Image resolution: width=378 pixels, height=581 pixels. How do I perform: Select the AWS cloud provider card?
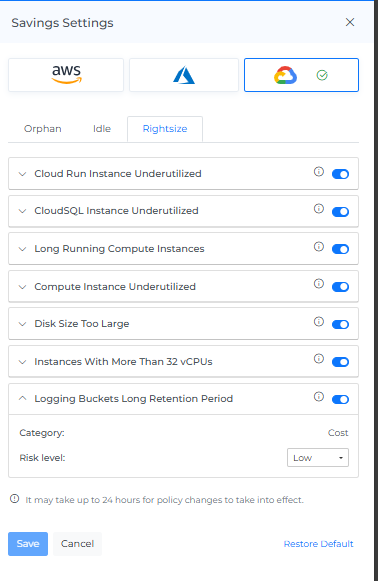click(66, 75)
